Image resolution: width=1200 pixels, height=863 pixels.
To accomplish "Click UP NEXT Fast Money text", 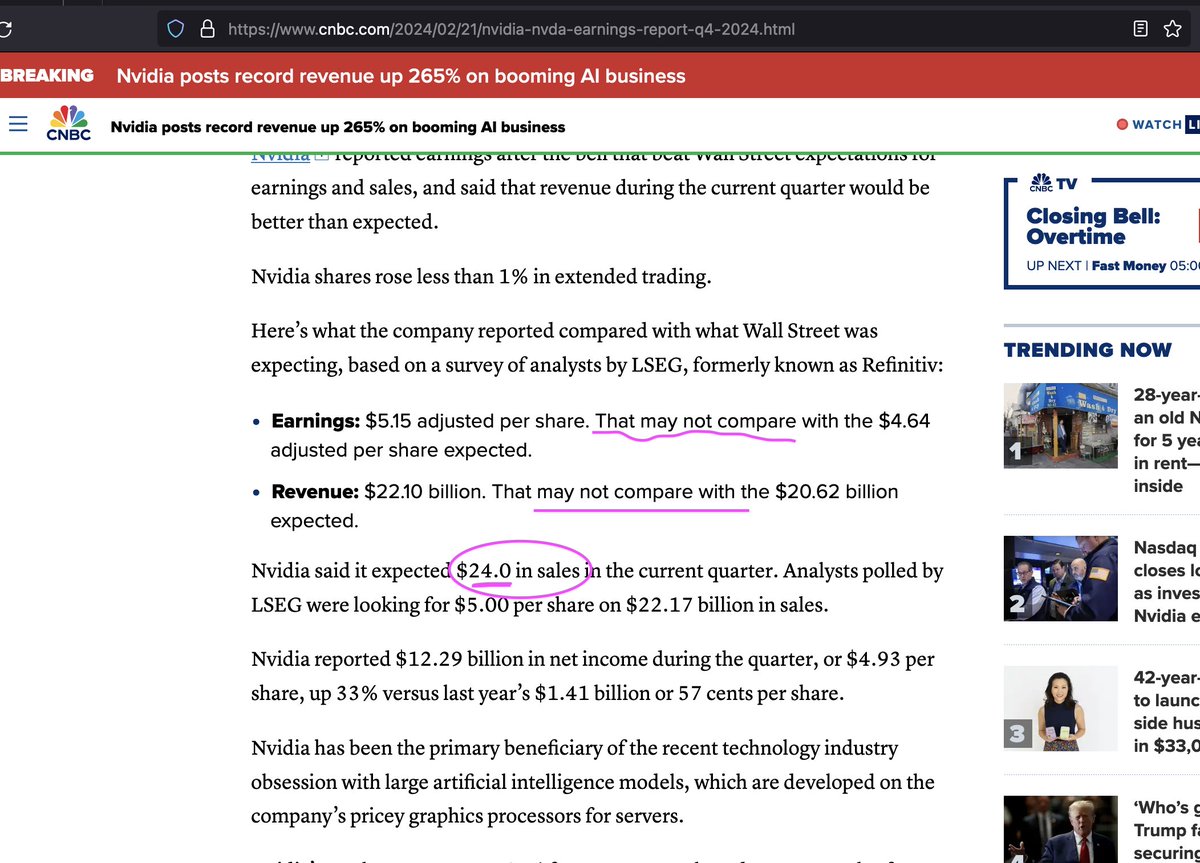I will tap(1112, 266).
